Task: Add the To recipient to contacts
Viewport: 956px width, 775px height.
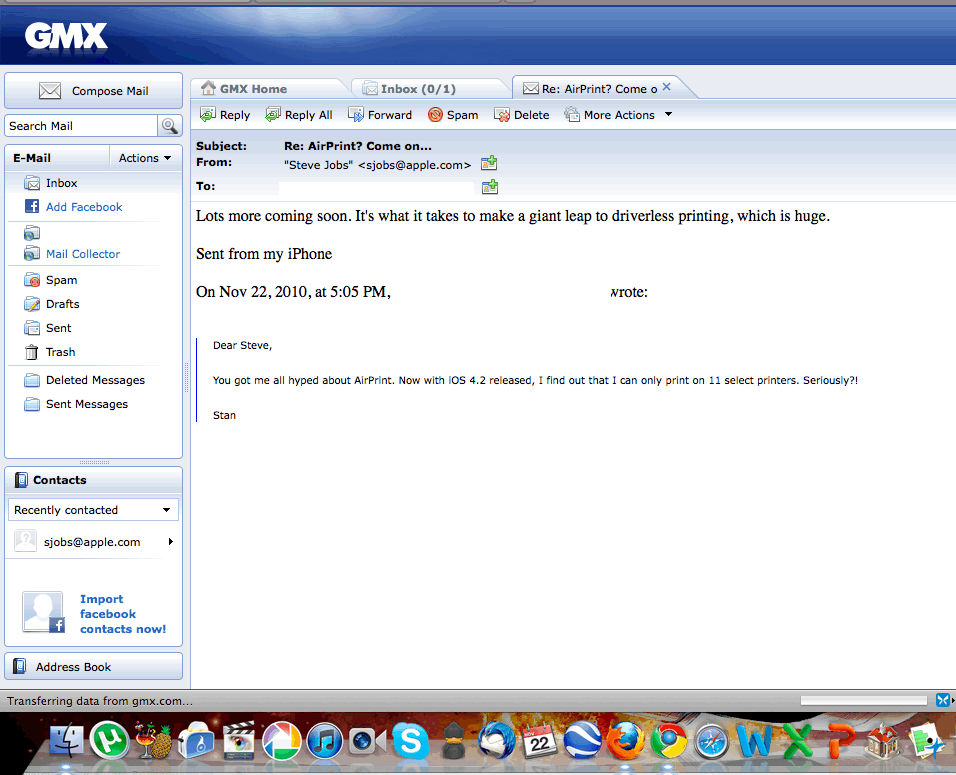Action: (490, 187)
